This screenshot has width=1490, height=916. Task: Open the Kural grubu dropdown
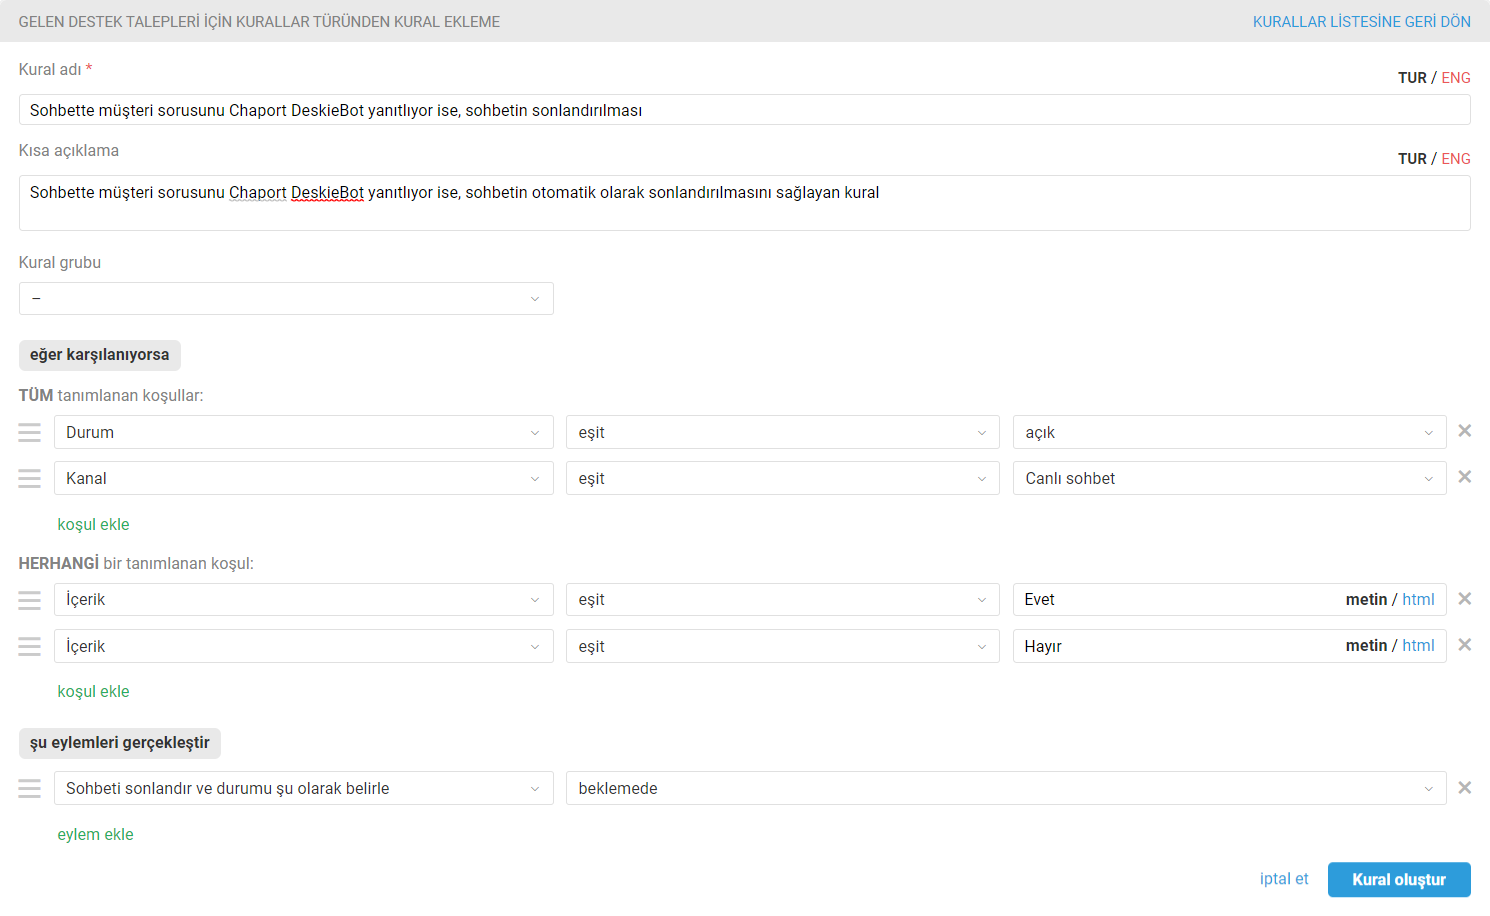286,298
